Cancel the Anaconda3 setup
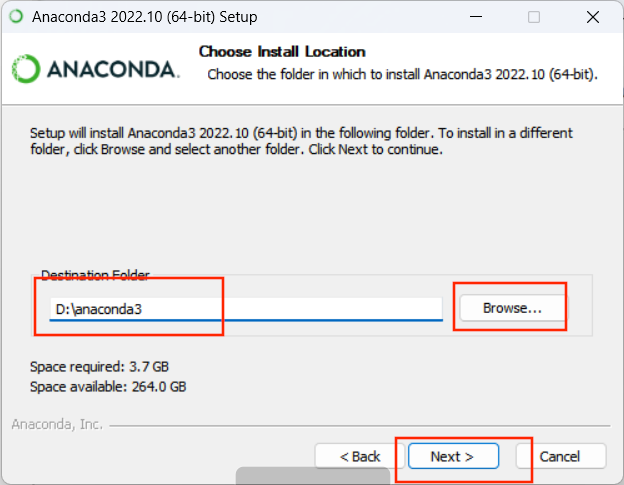The width and height of the screenshot is (624, 485). (x=560, y=456)
